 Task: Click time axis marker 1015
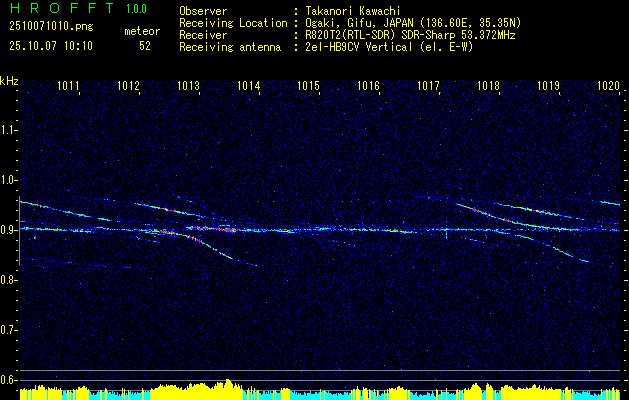(x=308, y=85)
